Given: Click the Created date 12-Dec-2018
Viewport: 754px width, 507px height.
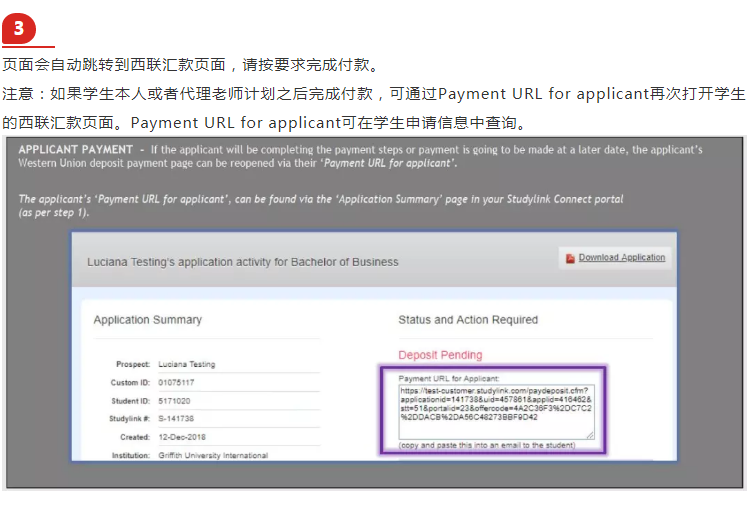Looking at the screenshot, I should point(182,437).
